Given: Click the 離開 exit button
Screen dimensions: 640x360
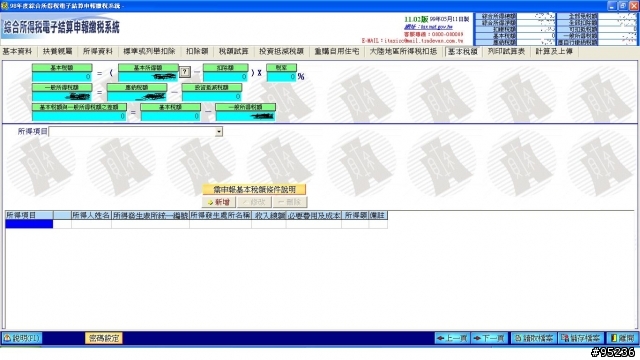Looking at the screenshot, I should [622, 338].
